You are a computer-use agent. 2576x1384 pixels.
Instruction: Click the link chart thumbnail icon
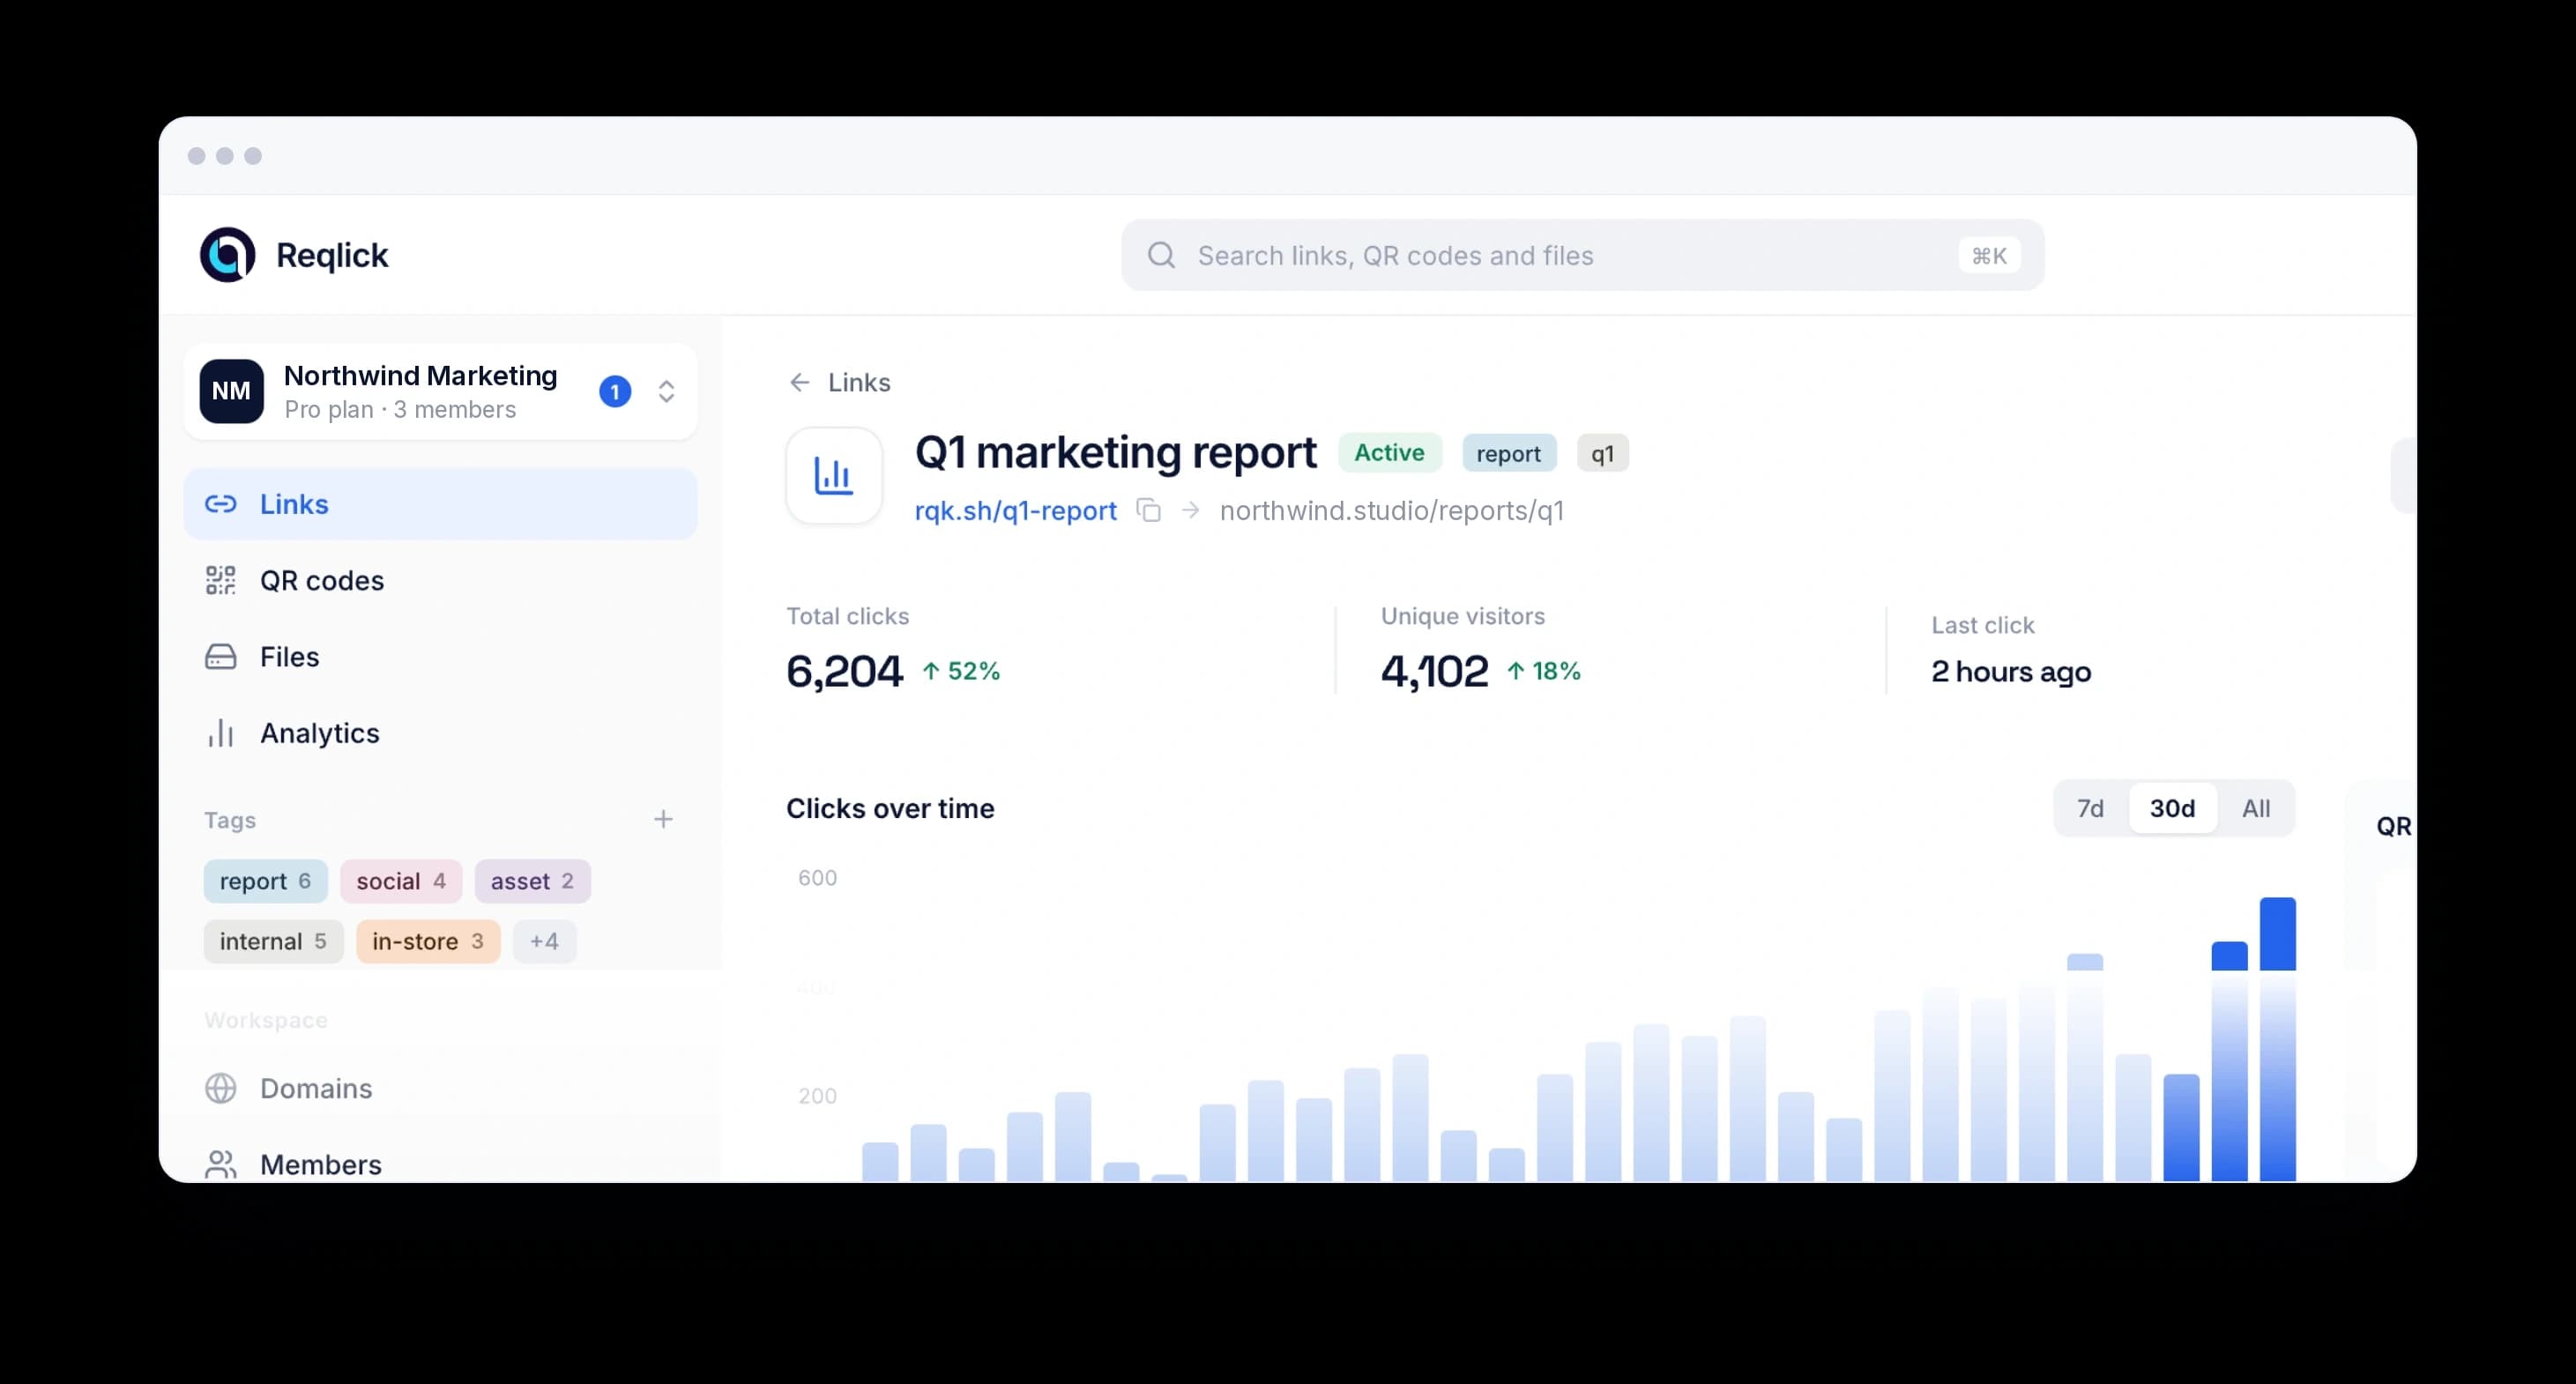834,476
